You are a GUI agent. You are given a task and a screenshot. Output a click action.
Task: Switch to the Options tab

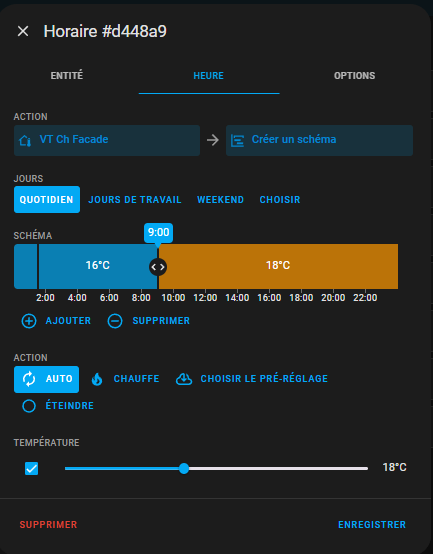coord(354,76)
